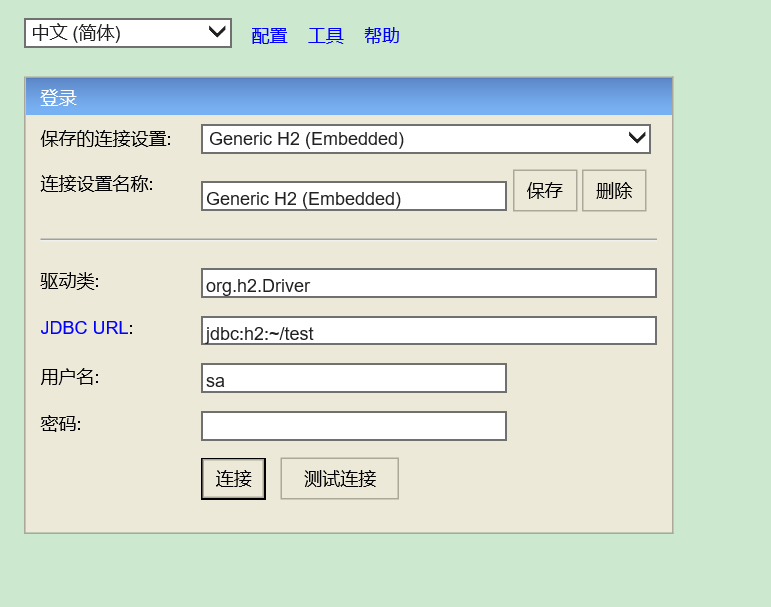Click the 保存的连接设置 label text
Image resolution: width=771 pixels, height=607 pixels.
(x=106, y=139)
